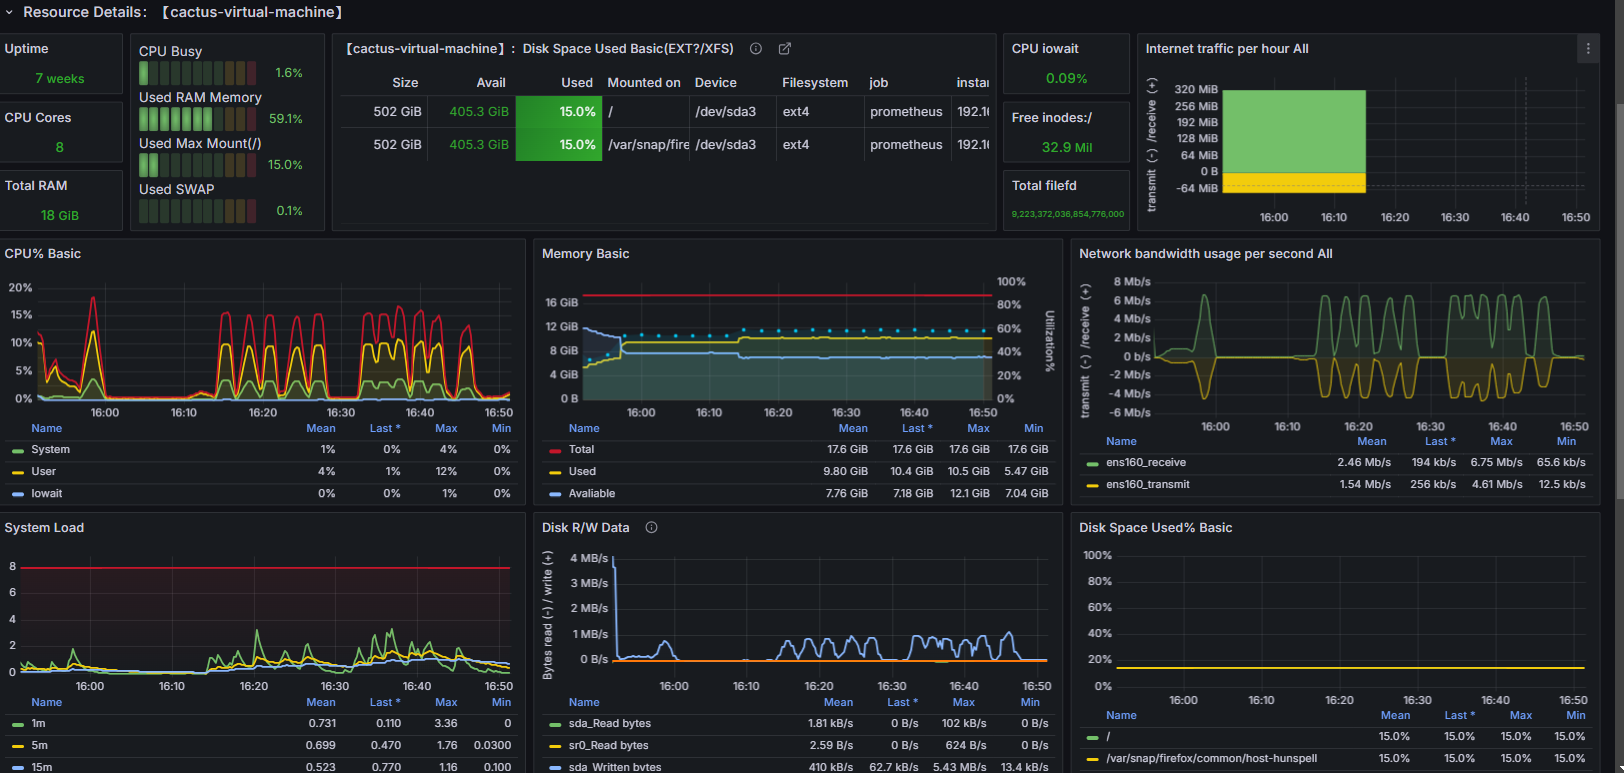Toggle the 5m series in System Load
Screen dimensions: 1624x773
[x=39, y=746]
